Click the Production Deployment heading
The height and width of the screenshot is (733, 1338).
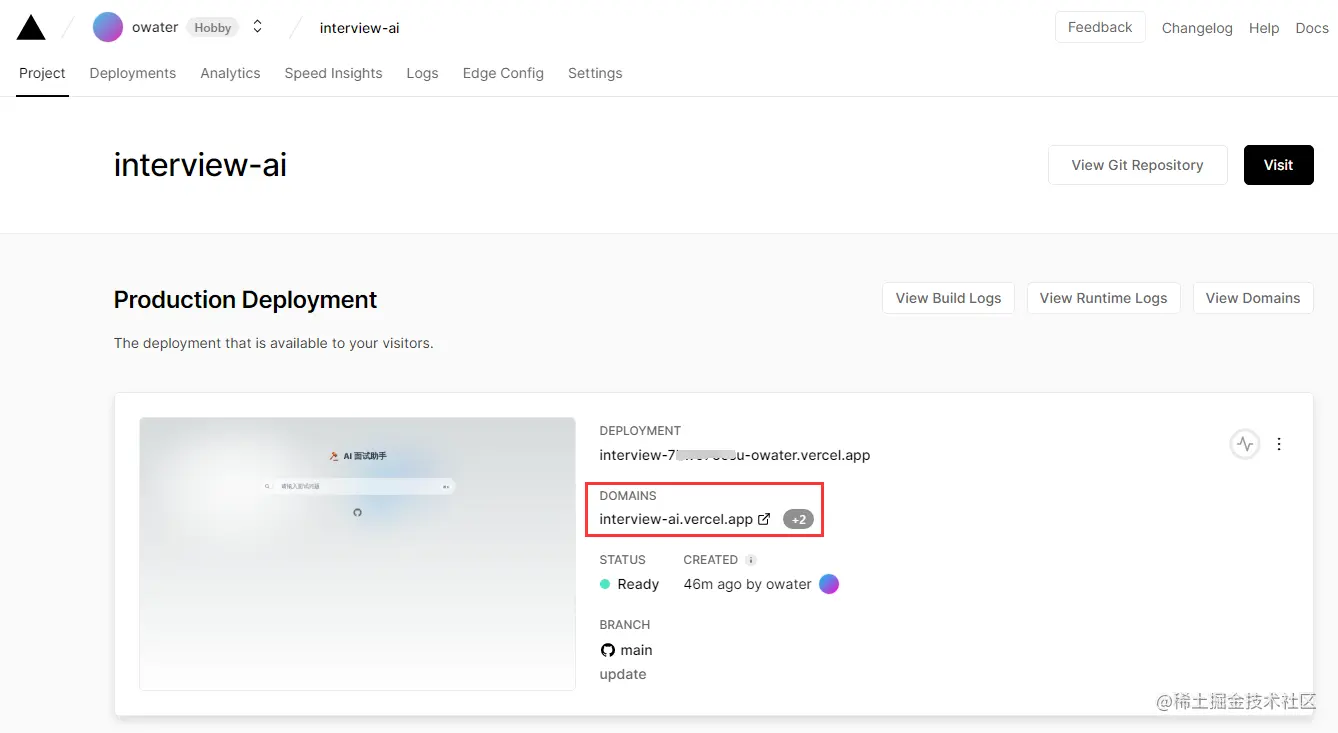pyautogui.click(x=245, y=300)
